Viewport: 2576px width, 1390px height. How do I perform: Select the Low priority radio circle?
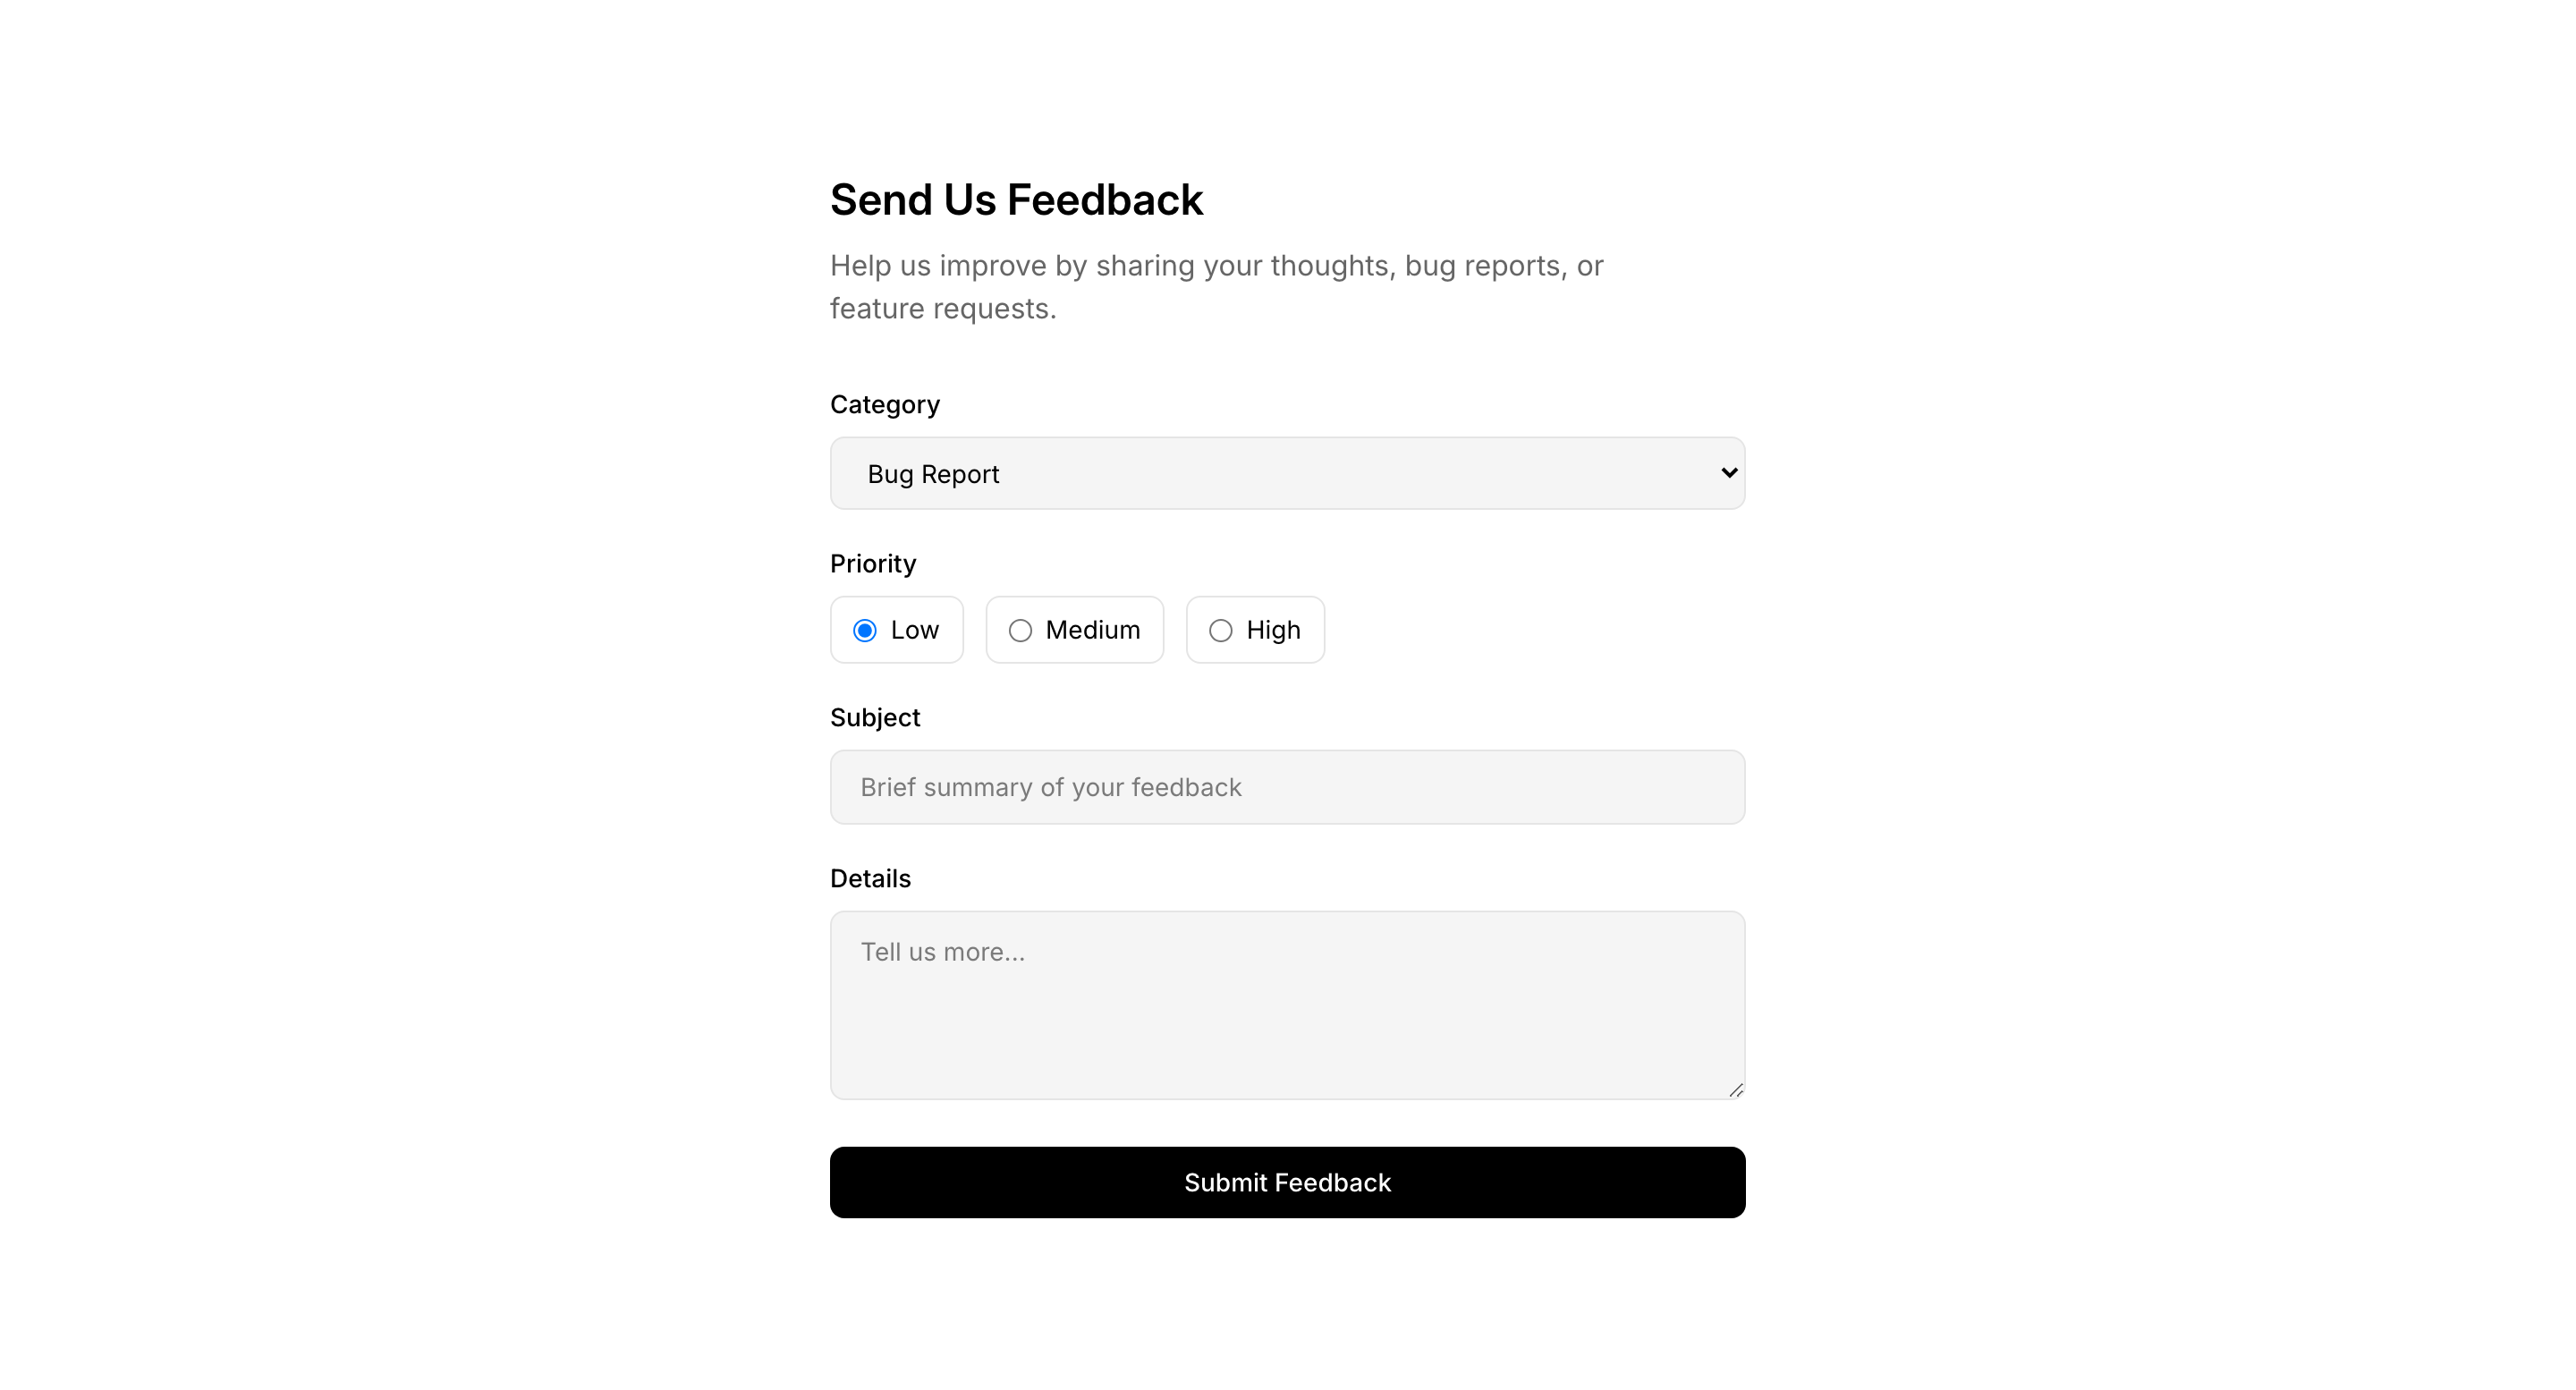[x=865, y=631]
